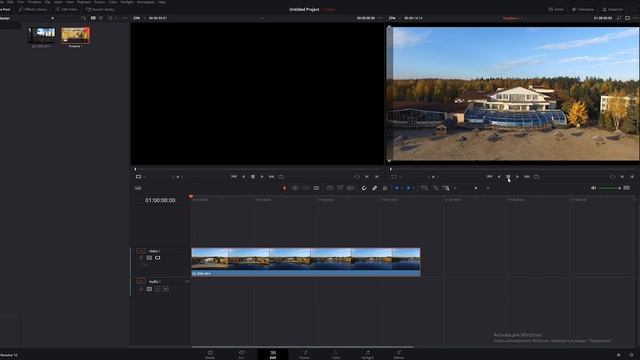This screenshot has width=640, height=360.
Task: Select the arrow Selection Mode tool
Action: 284,188
